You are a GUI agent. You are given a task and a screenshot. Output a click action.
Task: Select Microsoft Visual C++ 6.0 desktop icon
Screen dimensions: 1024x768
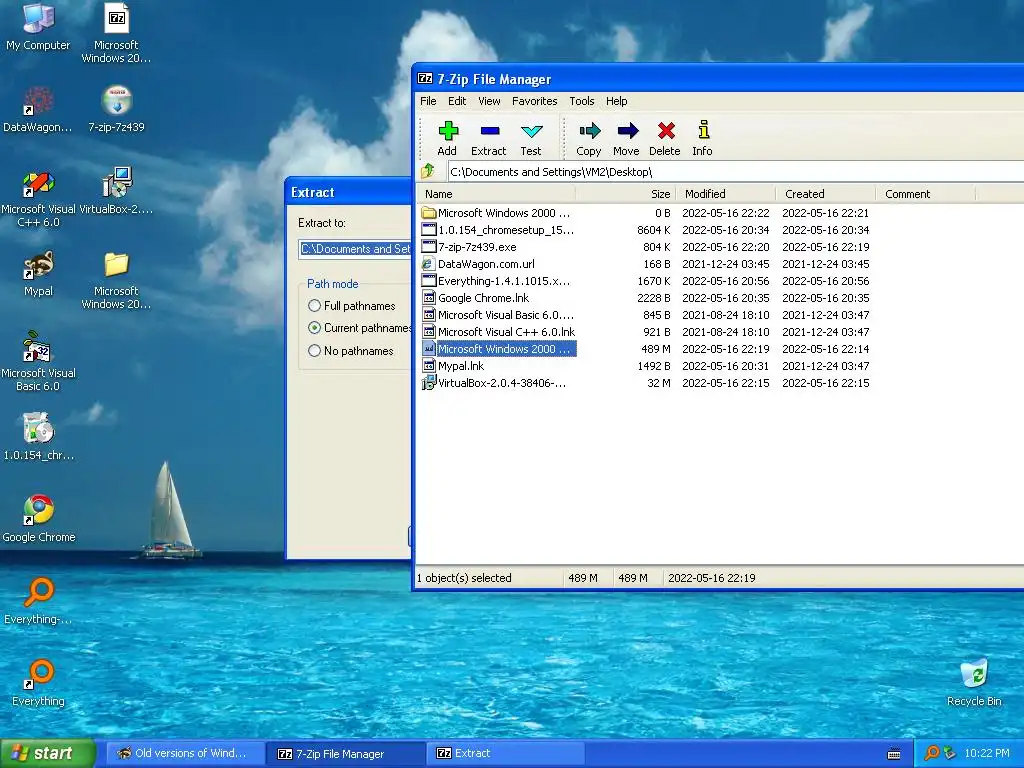click(38, 197)
